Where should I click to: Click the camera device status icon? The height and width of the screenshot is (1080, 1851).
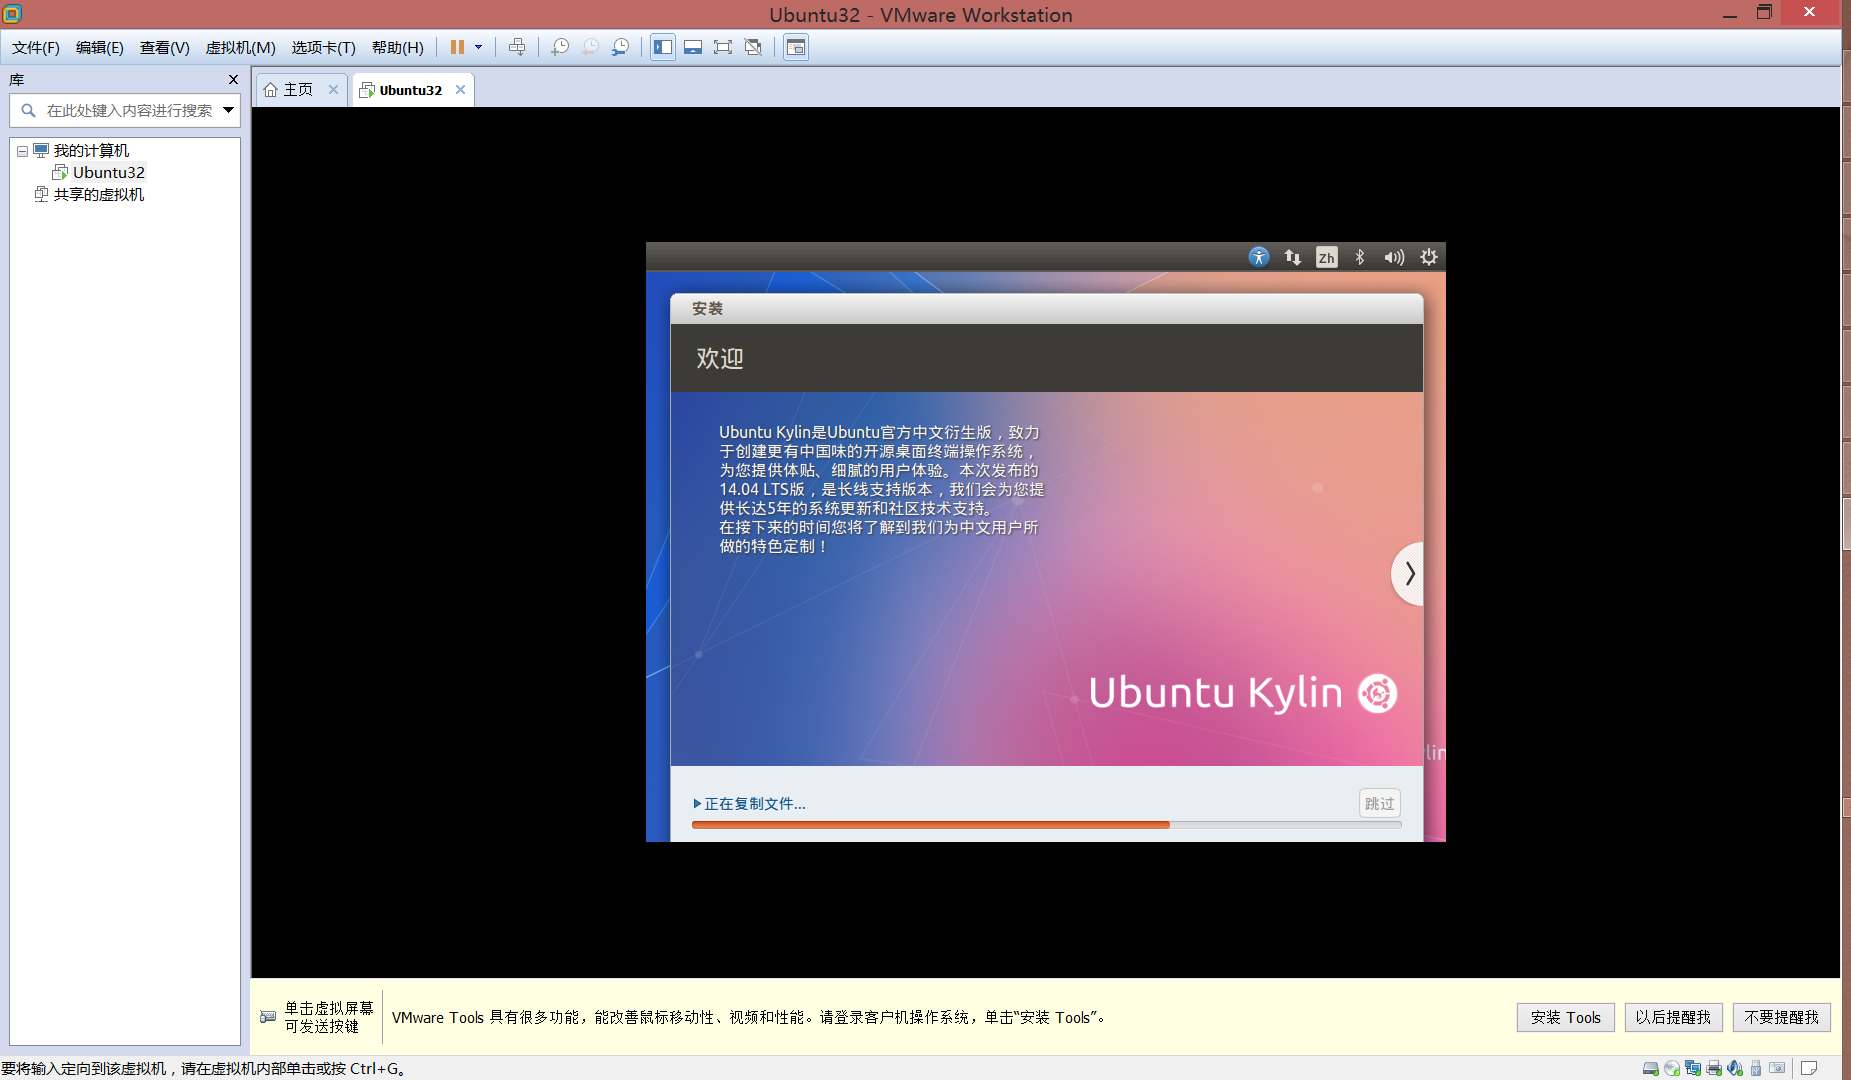point(1777,1068)
